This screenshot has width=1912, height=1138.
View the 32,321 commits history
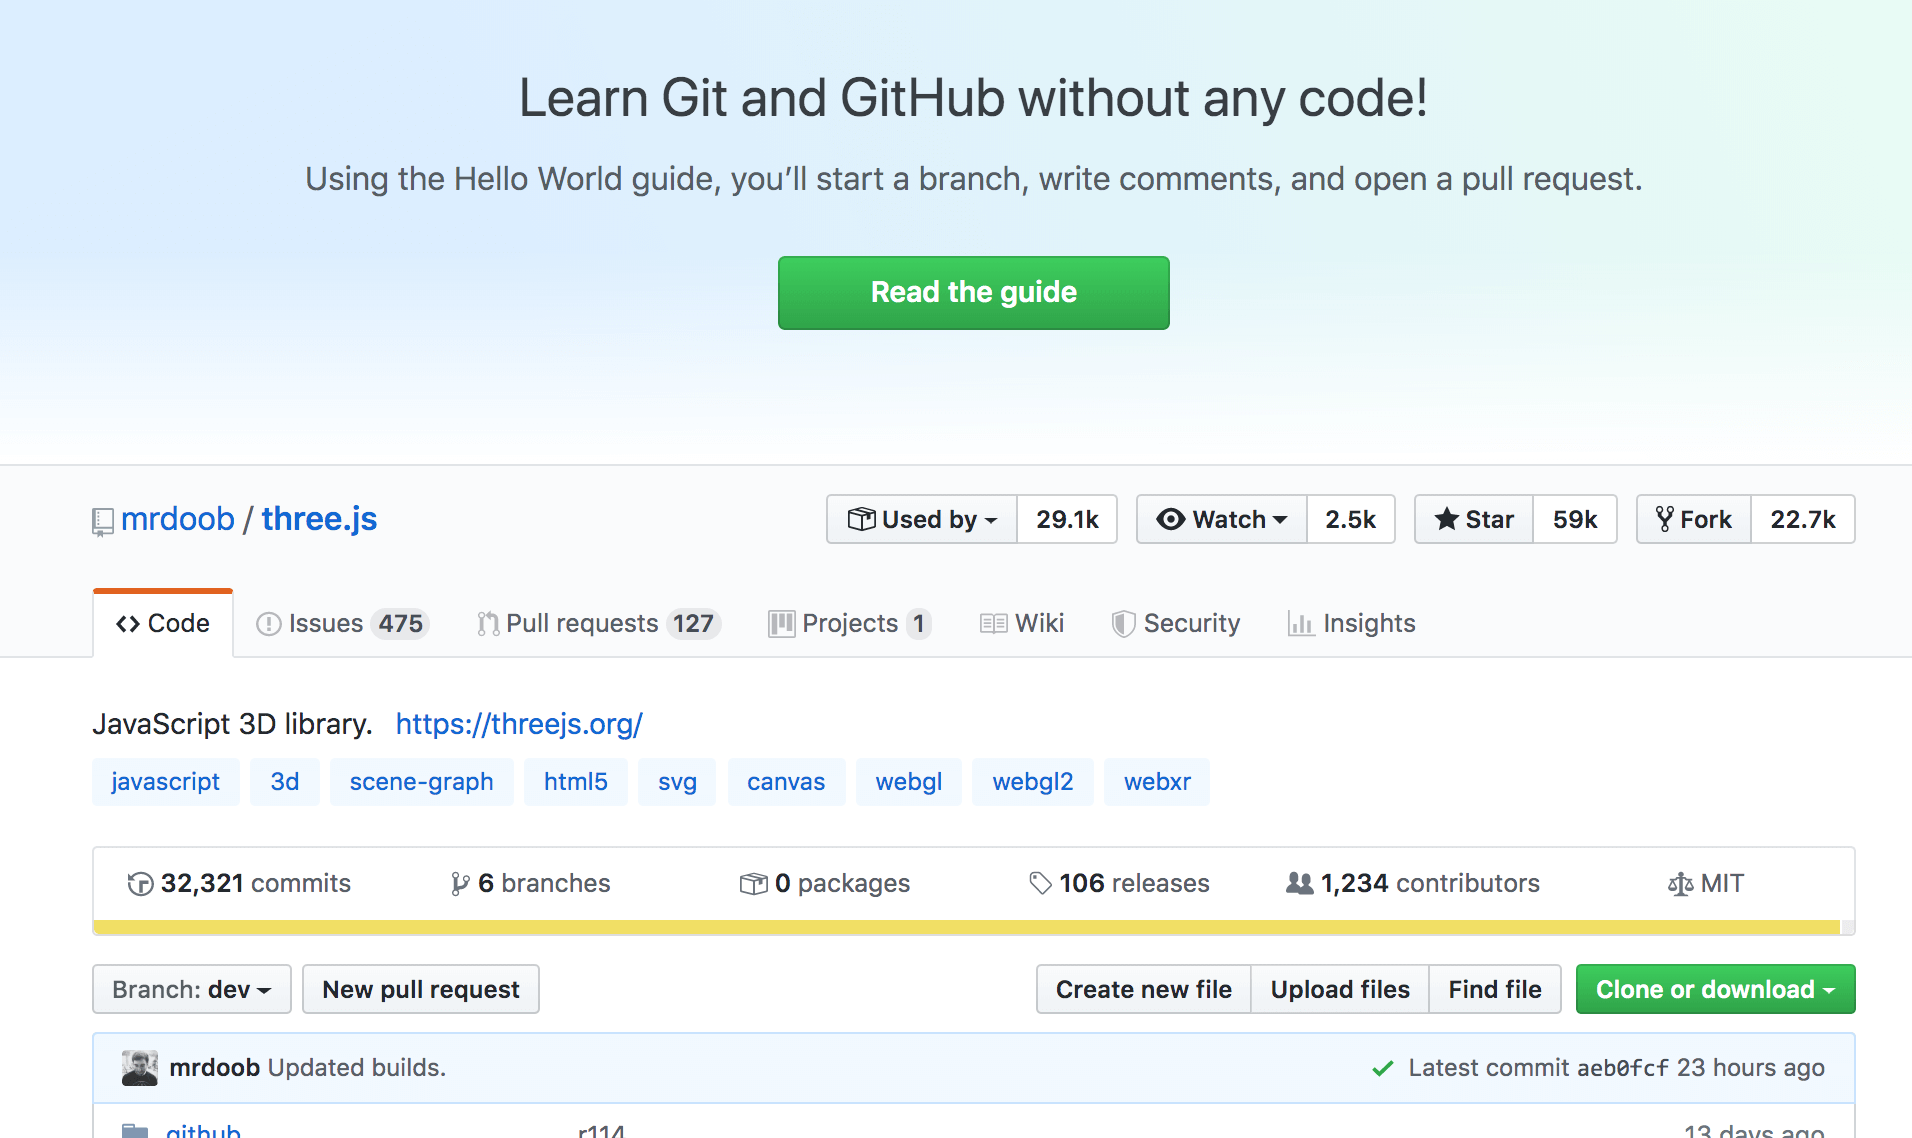pos(239,883)
